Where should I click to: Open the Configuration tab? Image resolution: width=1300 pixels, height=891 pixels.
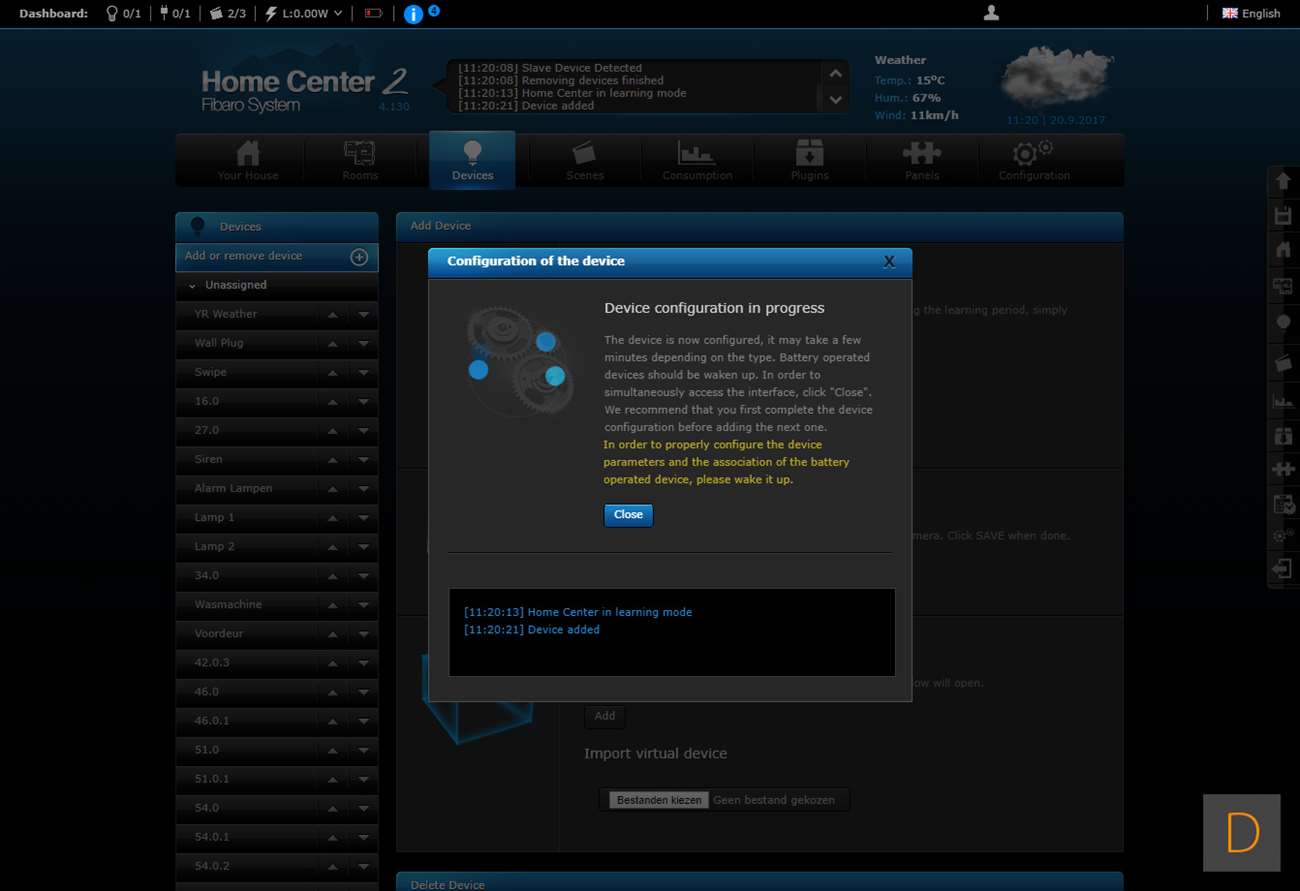(1033, 160)
